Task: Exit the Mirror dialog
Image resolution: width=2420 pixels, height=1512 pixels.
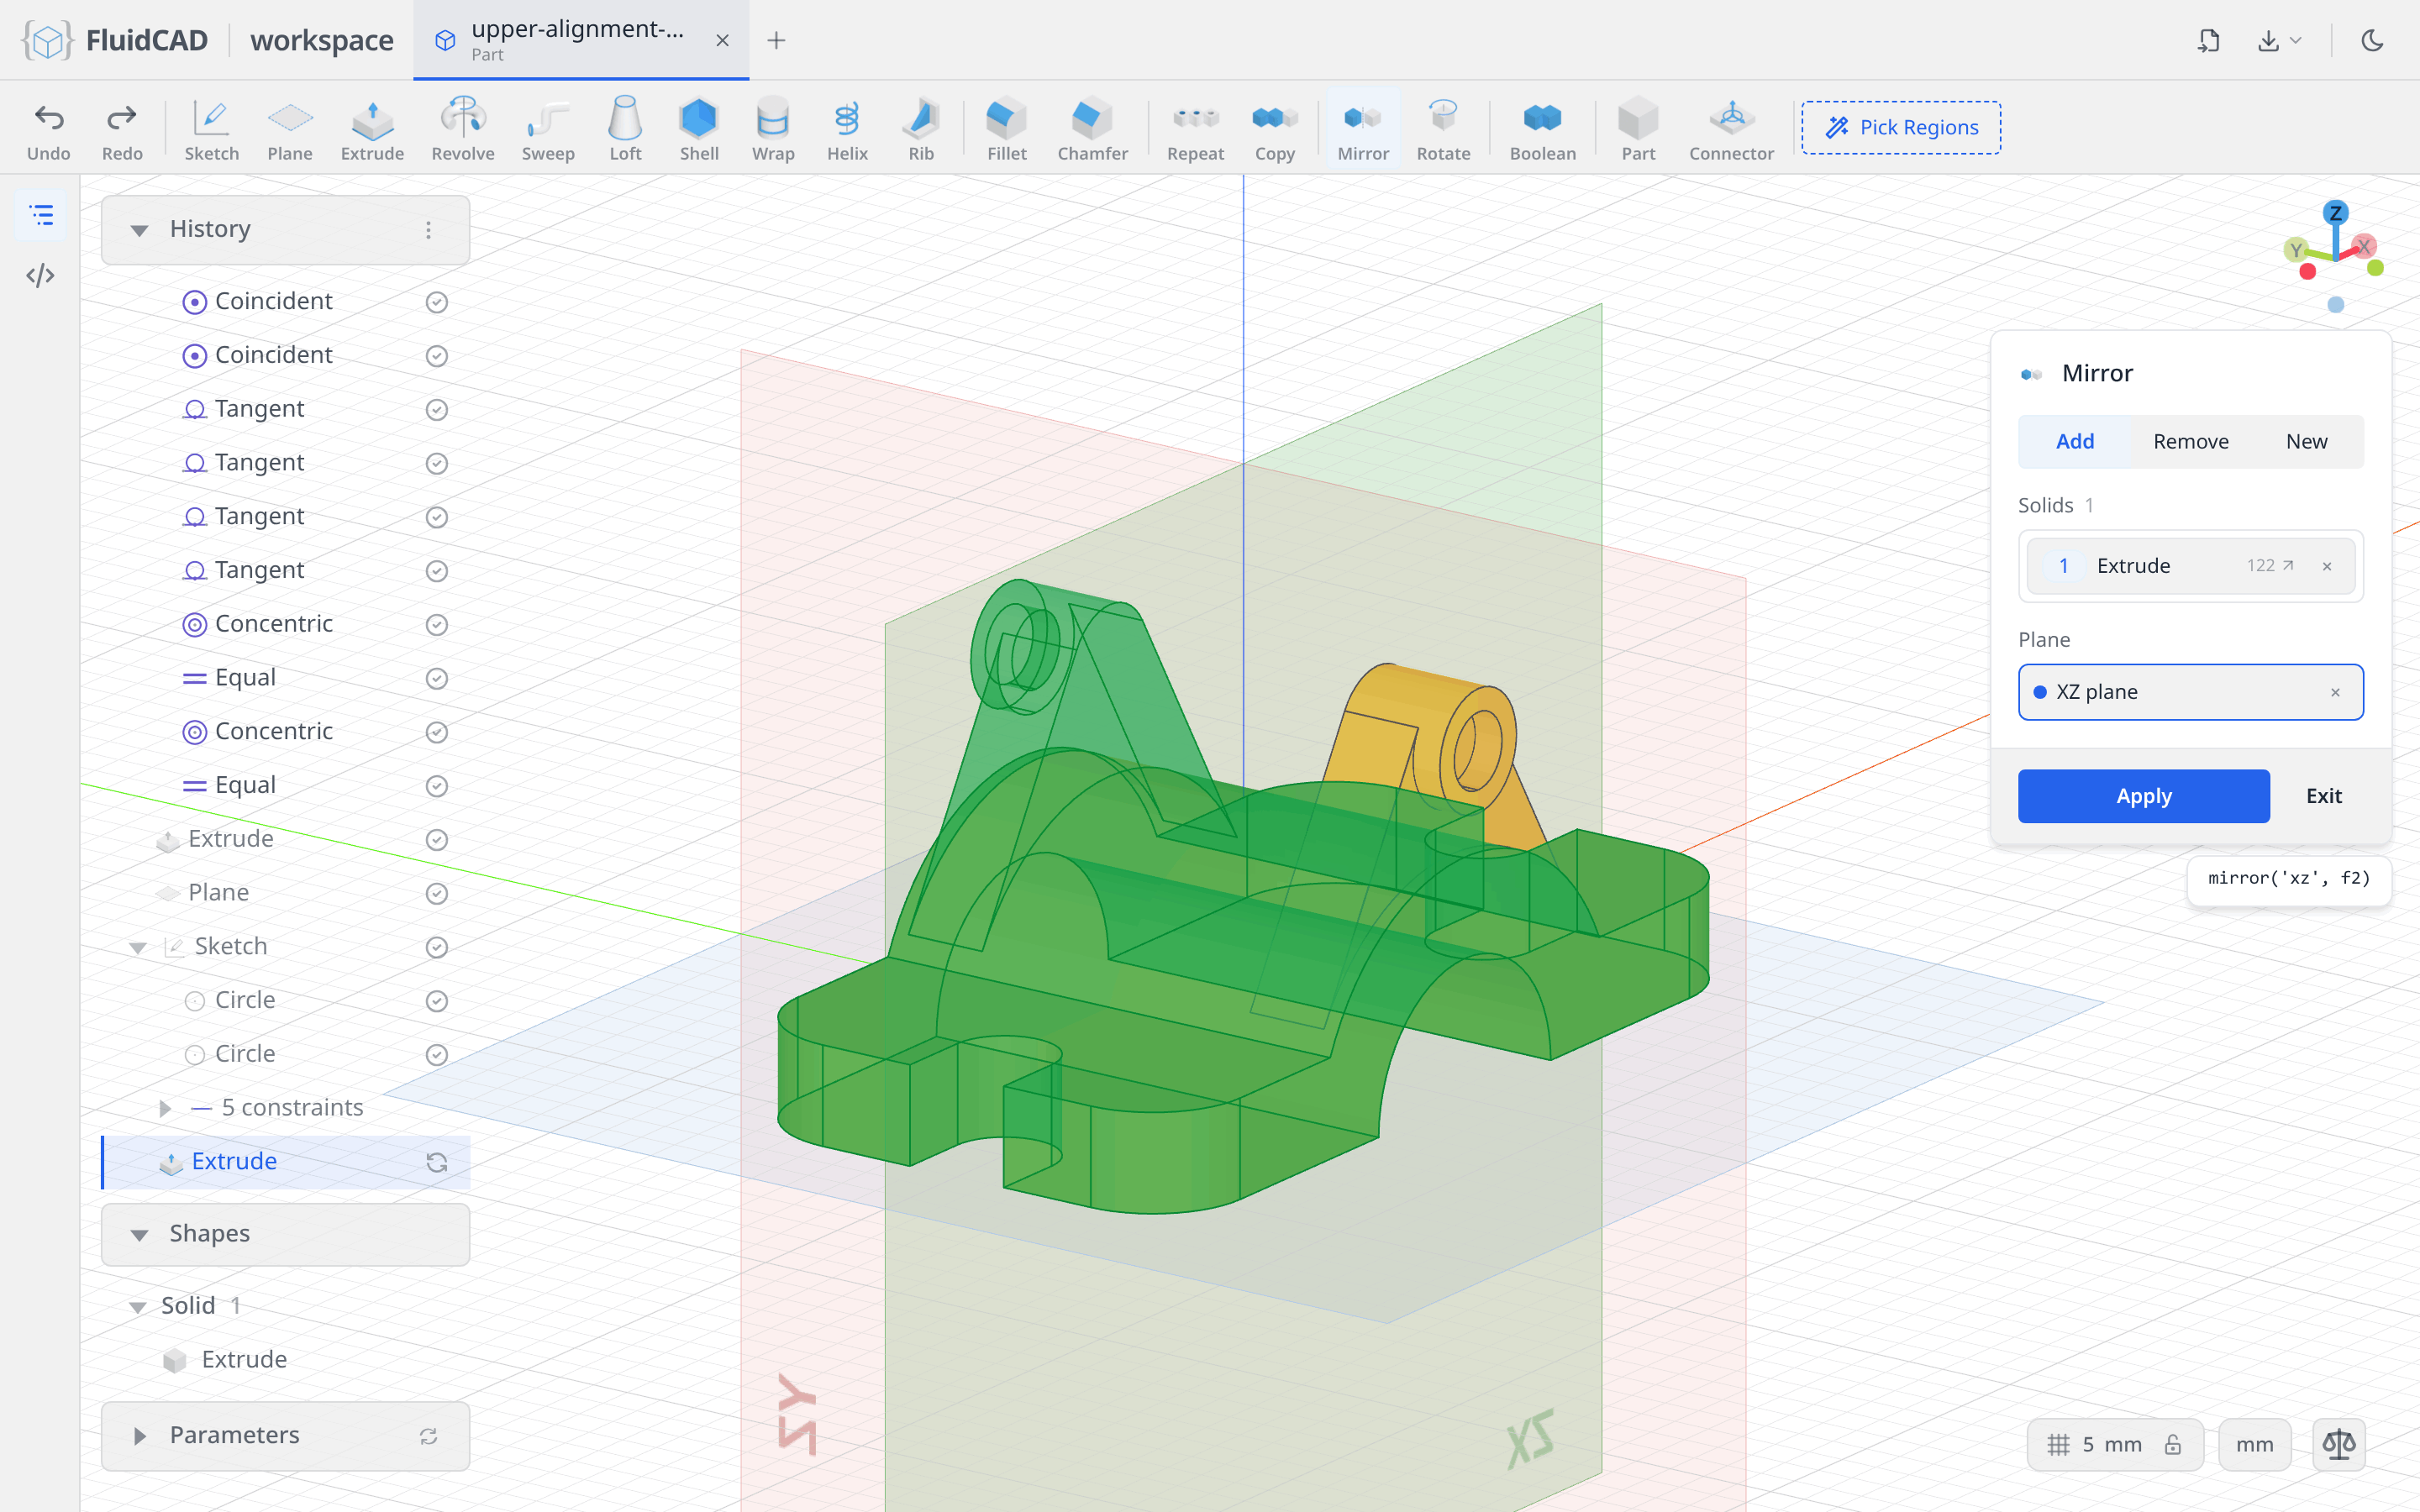Action: point(2324,796)
